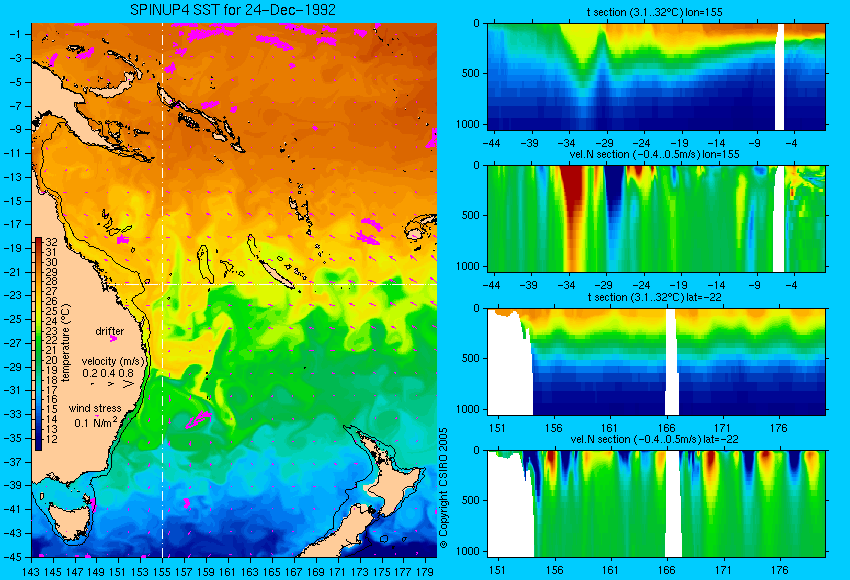Click the 'wind stress' legend label
The image size is (850, 580).
[x=95, y=408]
